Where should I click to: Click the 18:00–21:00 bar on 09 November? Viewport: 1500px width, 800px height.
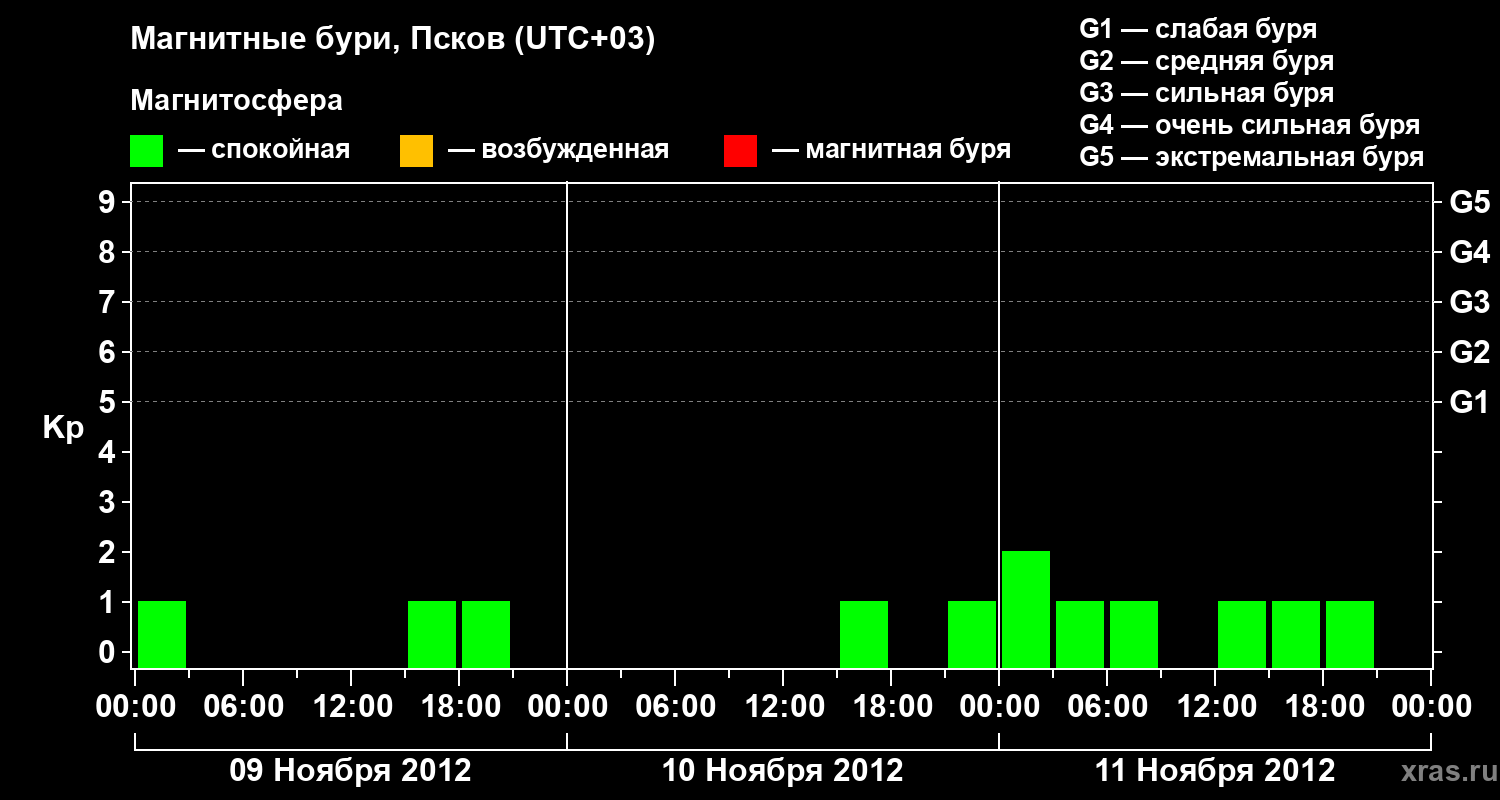486,634
